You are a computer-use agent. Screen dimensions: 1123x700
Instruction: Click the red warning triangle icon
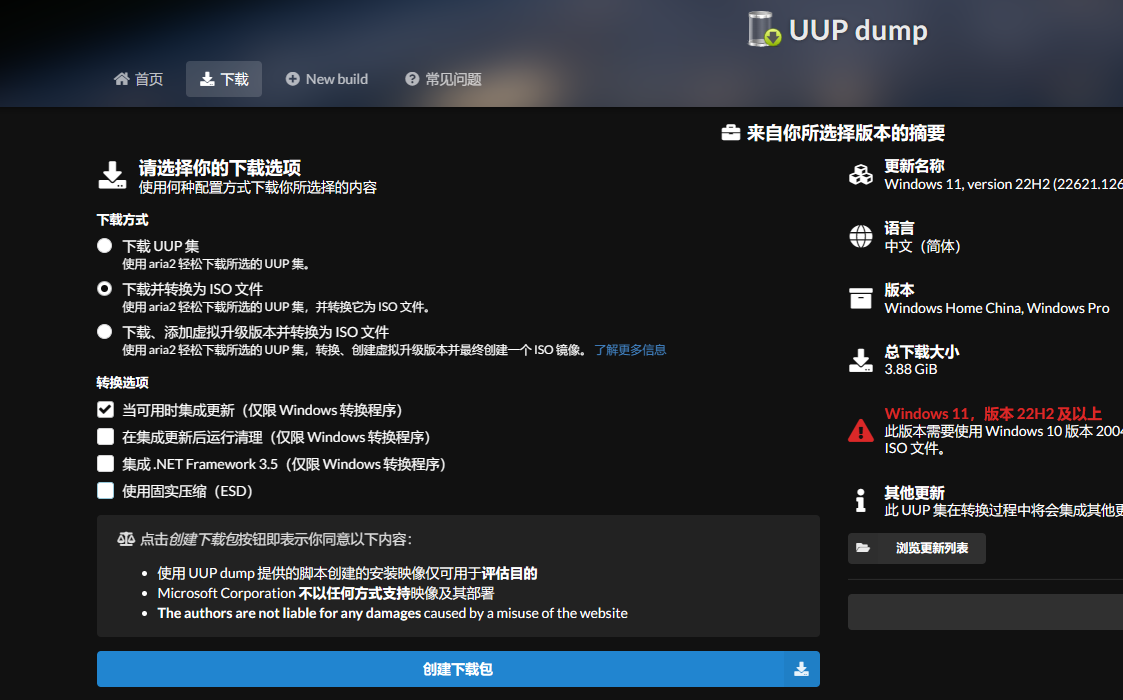pos(861,431)
